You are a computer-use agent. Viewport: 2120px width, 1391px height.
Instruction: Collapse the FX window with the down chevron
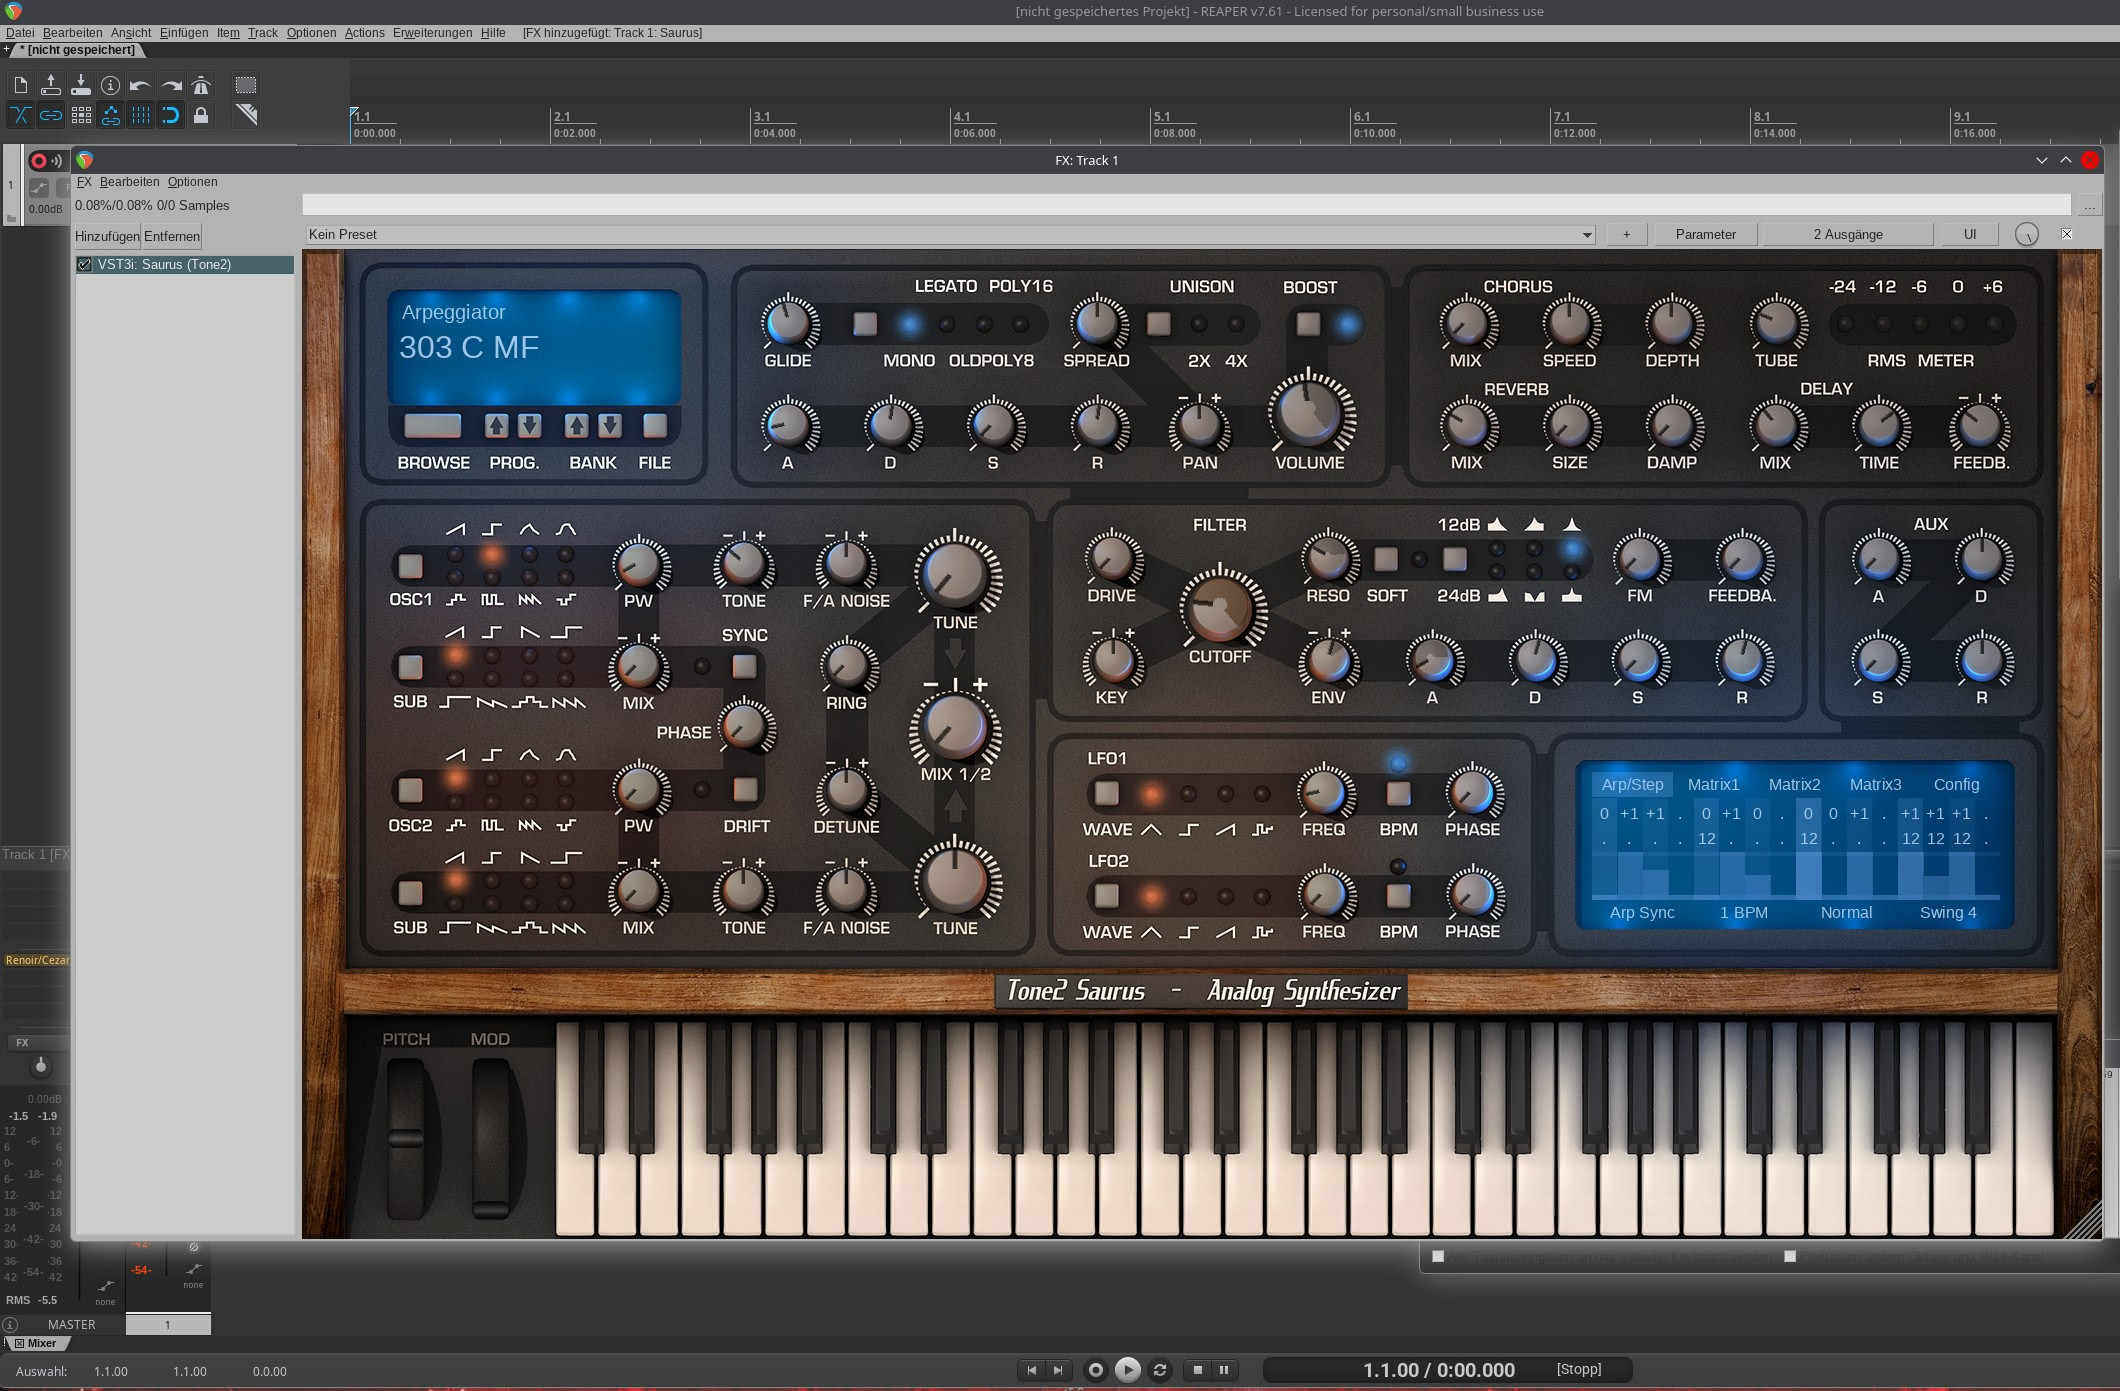2041,160
